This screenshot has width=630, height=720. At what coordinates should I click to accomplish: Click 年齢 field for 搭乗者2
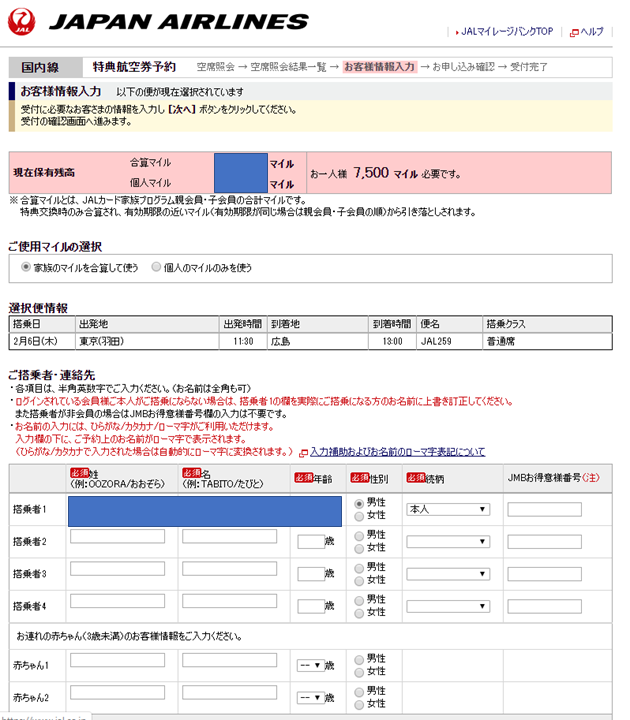311,542
